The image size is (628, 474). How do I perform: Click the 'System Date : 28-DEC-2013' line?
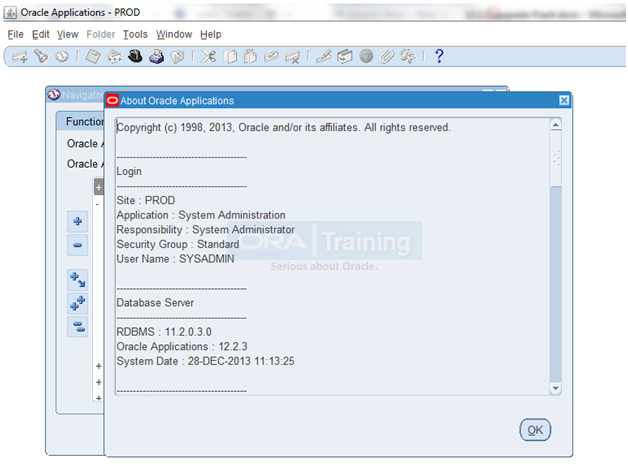[x=205, y=361]
